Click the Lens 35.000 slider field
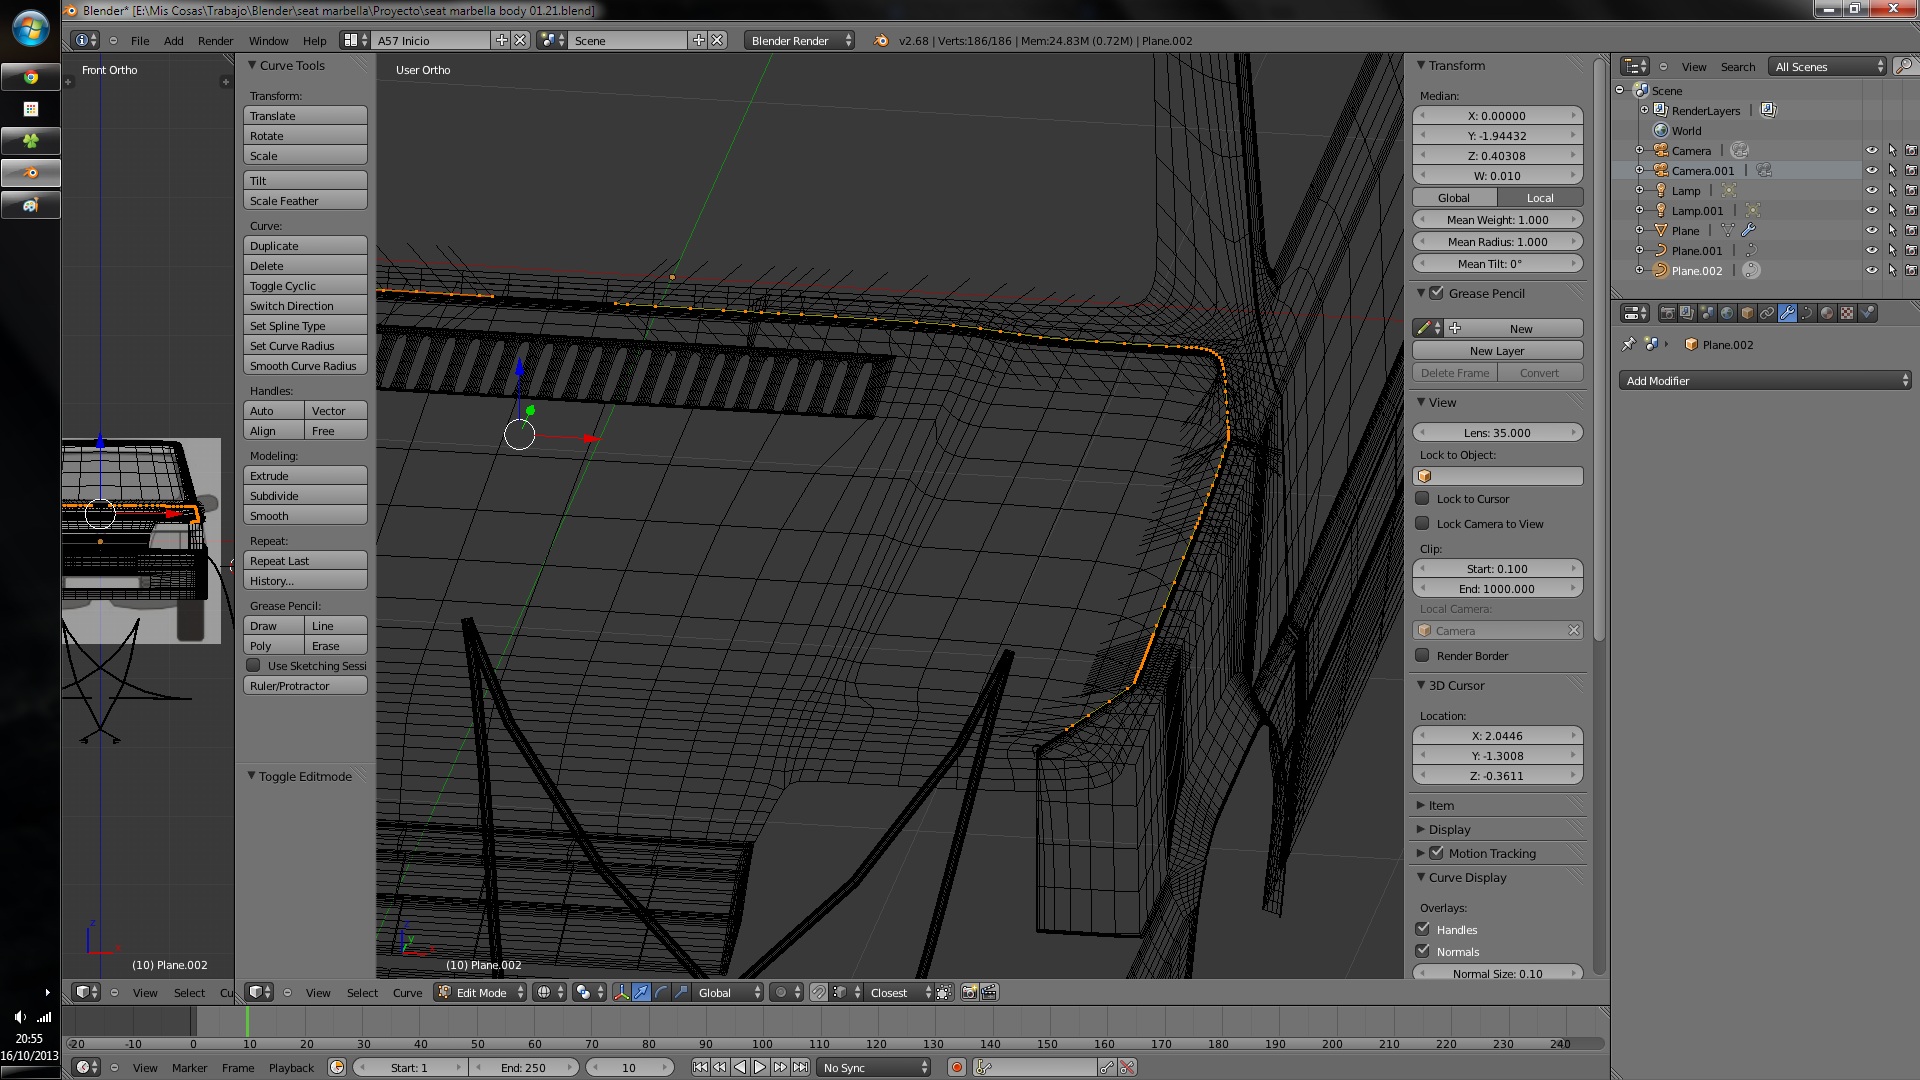The width and height of the screenshot is (1920, 1080). [x=1497, y=432]
